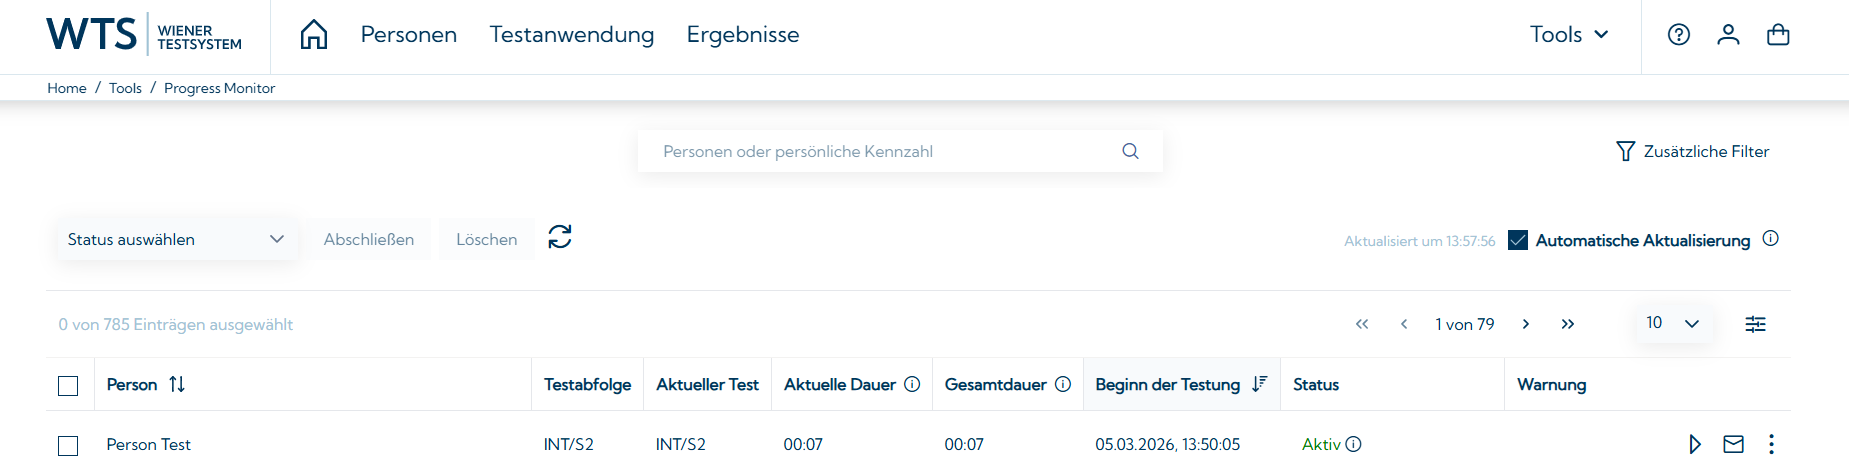The width and height of the screenshot is (1849, 475).
Task: Go to the Home house icon
Action: (x=314, y=35)
